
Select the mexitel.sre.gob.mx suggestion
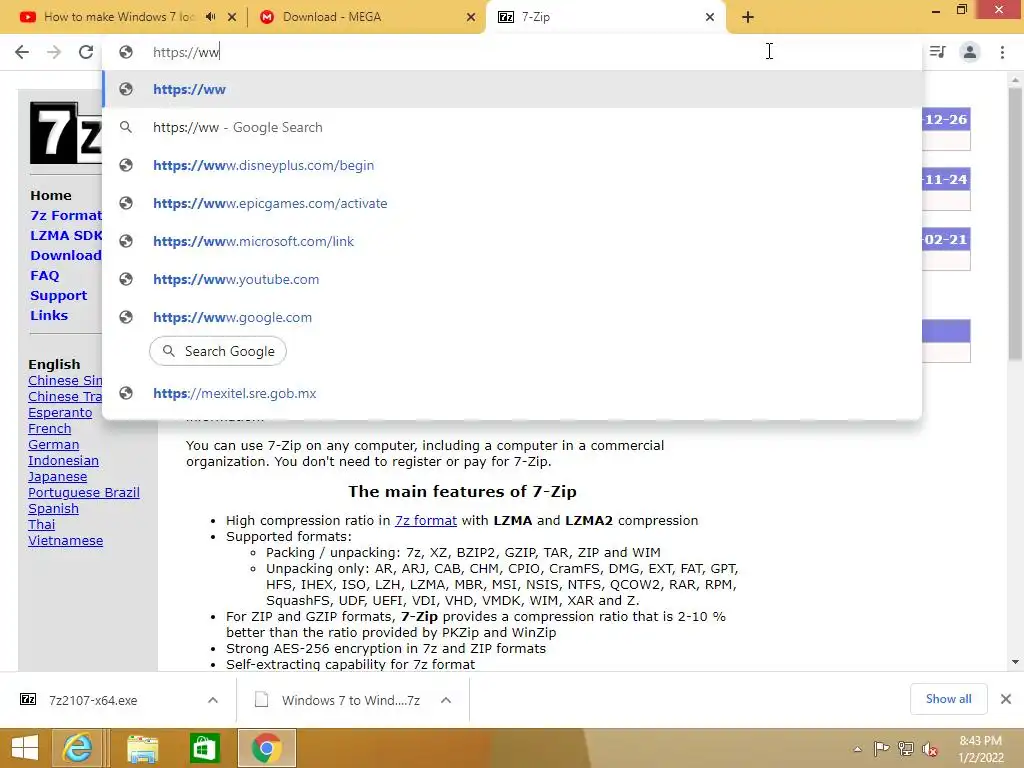pos(512,393)
